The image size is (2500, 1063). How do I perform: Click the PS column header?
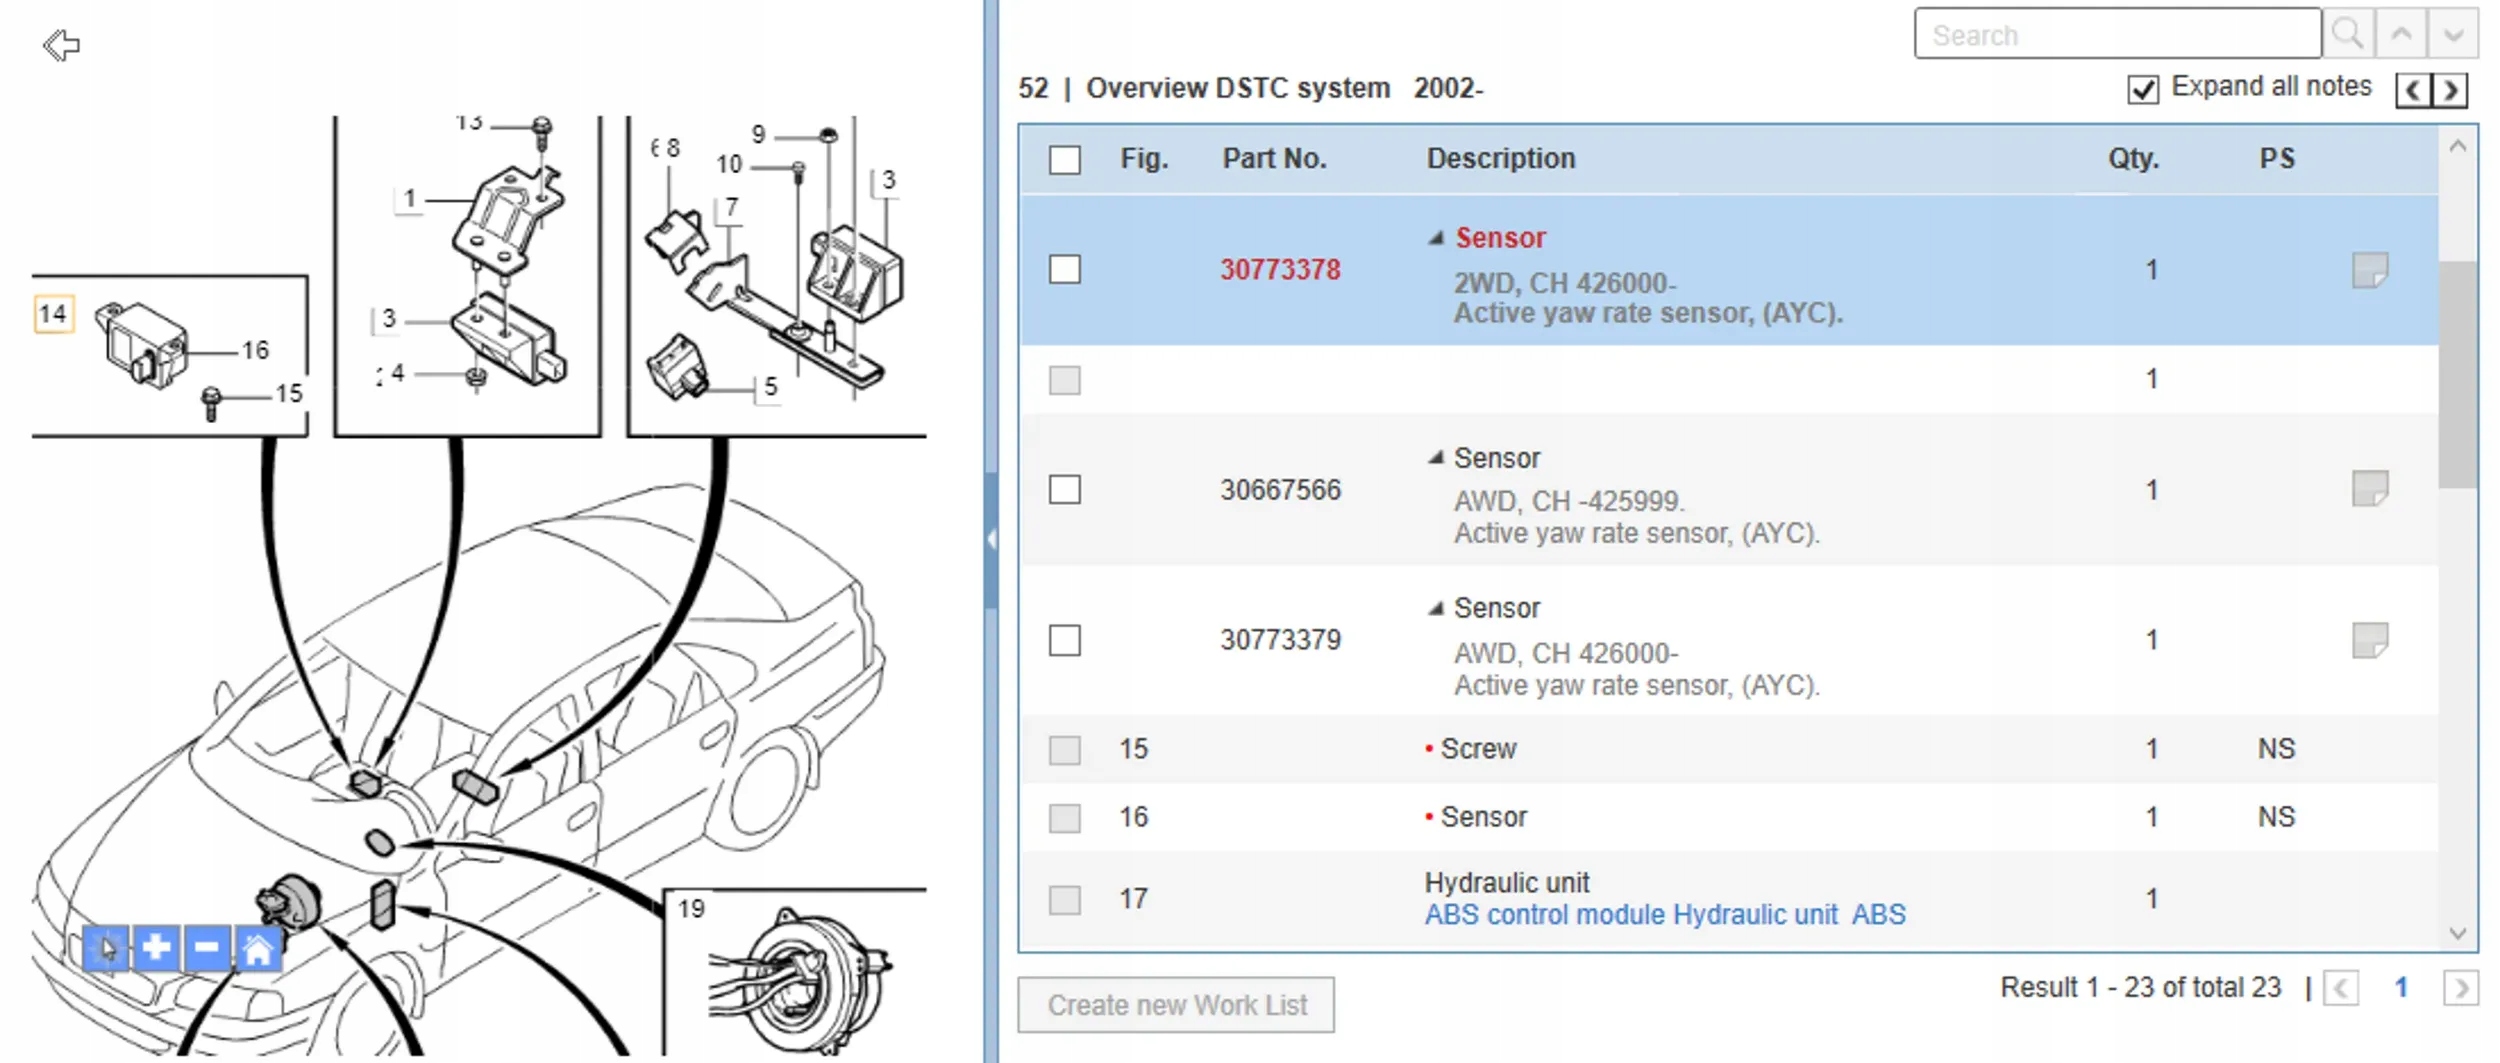pos(2277,159)
